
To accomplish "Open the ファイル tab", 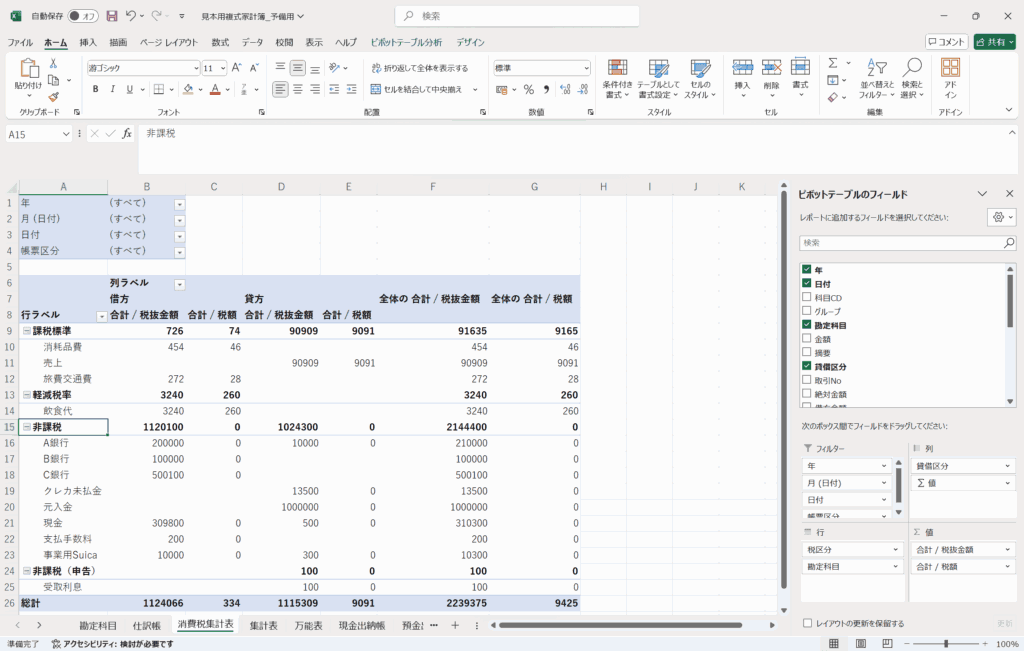I will [x=20, y=42].
